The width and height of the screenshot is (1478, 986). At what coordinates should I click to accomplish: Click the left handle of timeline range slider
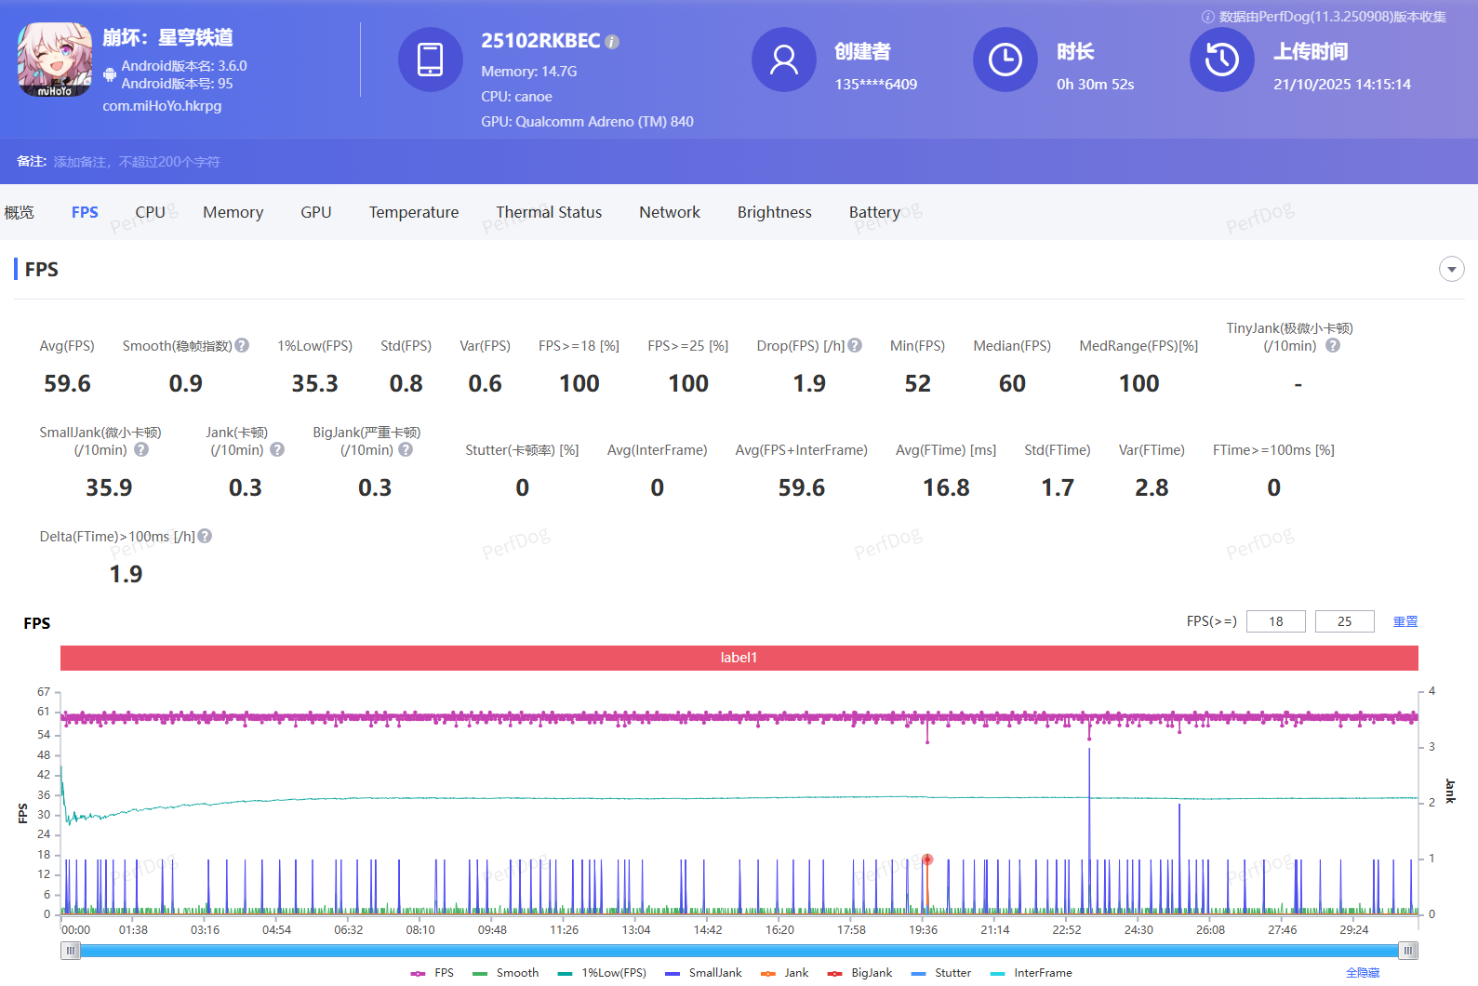(x=70, y=951)
